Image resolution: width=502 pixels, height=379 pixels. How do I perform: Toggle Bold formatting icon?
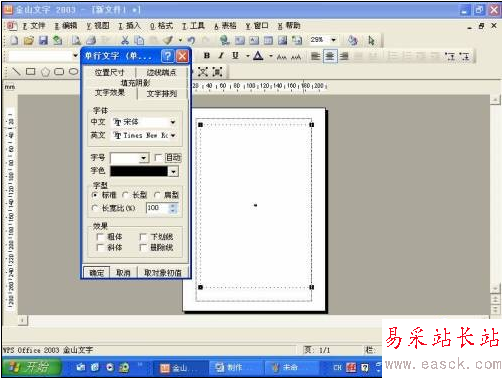point(207,56)
